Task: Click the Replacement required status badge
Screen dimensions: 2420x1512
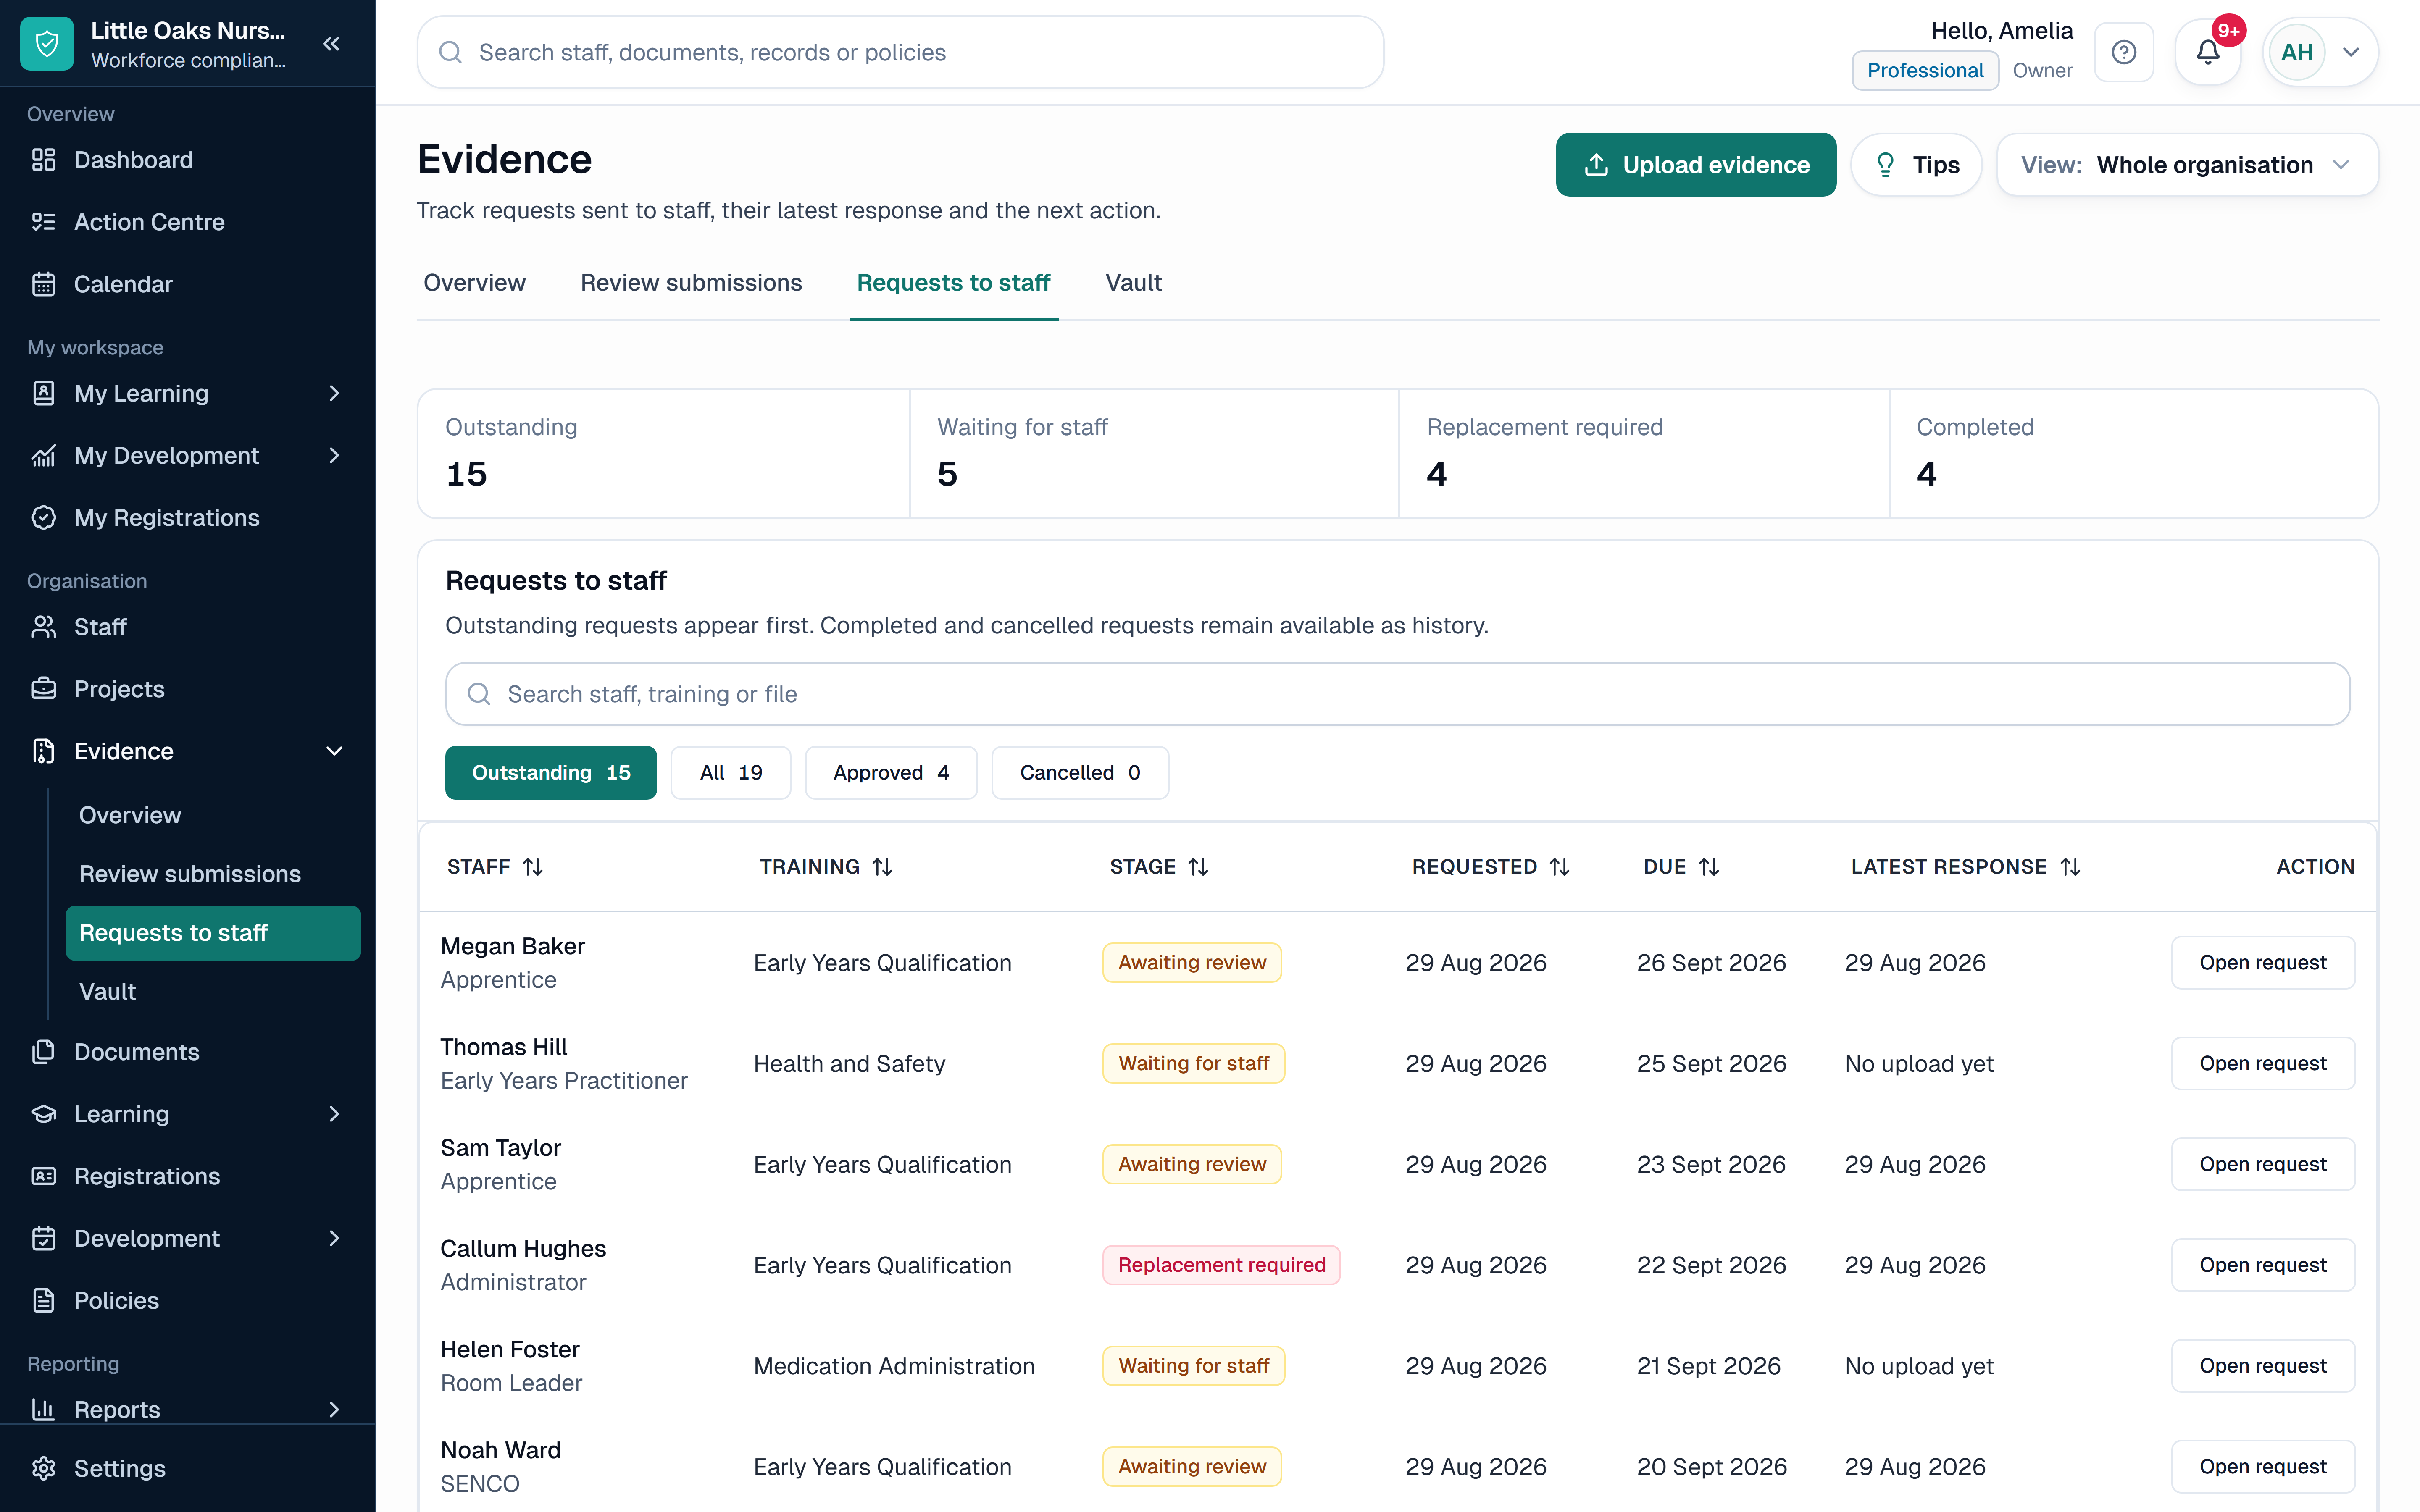Action: click(1221, 1265)
